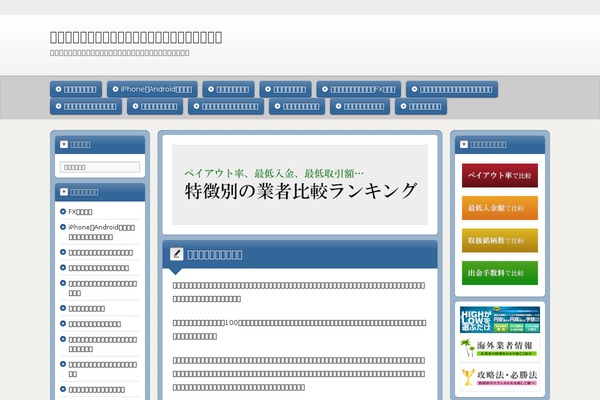Open the 特徴別の業者比較ランキング banner
Image resolution: width=600 pixels, height=400 pixels.
[x=300, y=184]
